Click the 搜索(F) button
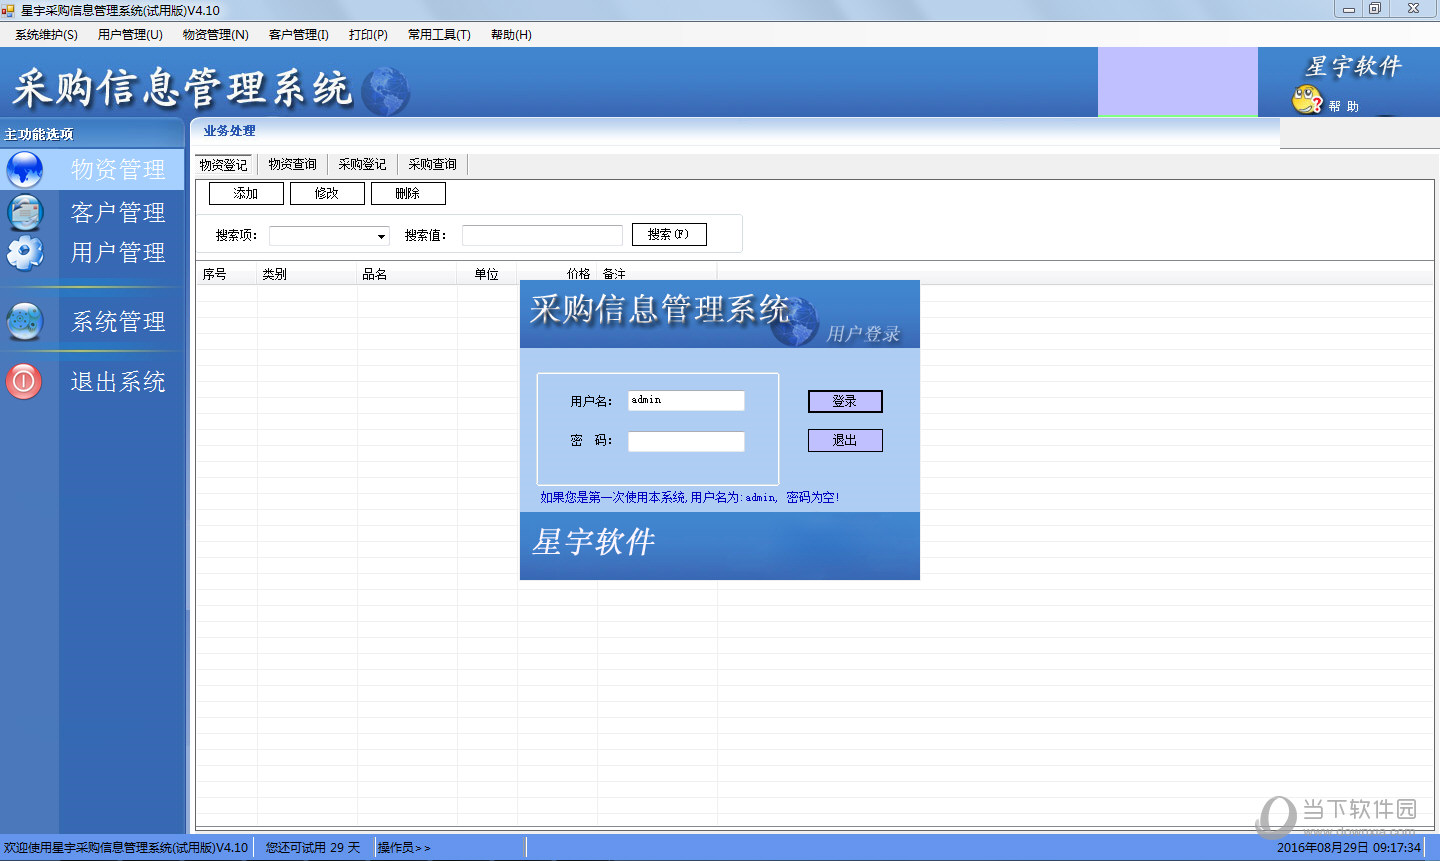Screen dimensions: 1440x861 pos(669,234)
